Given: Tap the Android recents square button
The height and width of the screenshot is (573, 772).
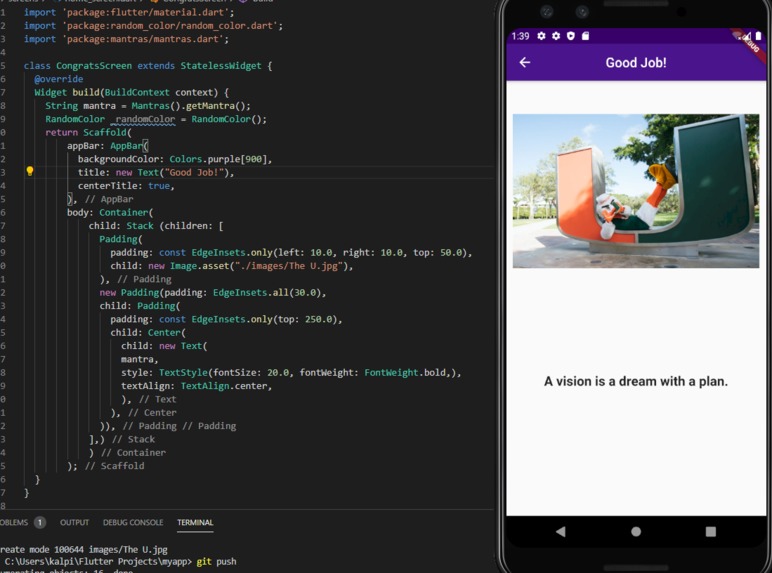Looking at the screenshot, I should [710, 531].
